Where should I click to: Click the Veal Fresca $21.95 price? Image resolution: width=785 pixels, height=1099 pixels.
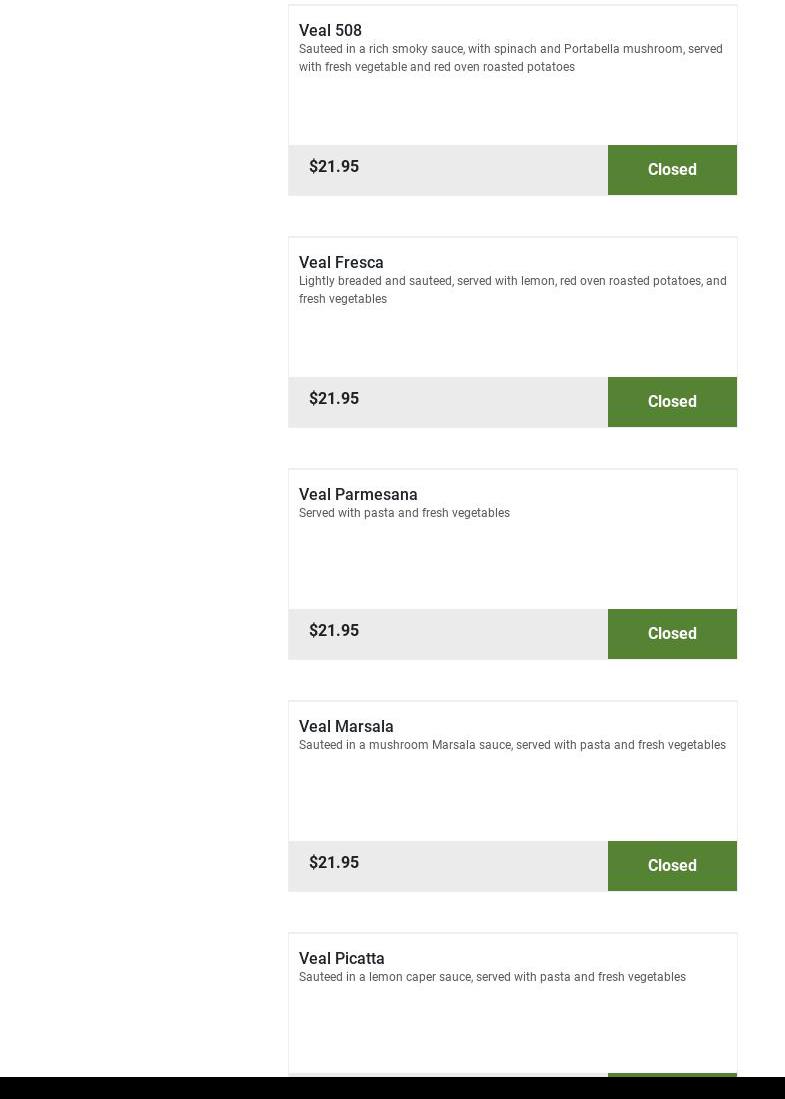click(334, 399)
